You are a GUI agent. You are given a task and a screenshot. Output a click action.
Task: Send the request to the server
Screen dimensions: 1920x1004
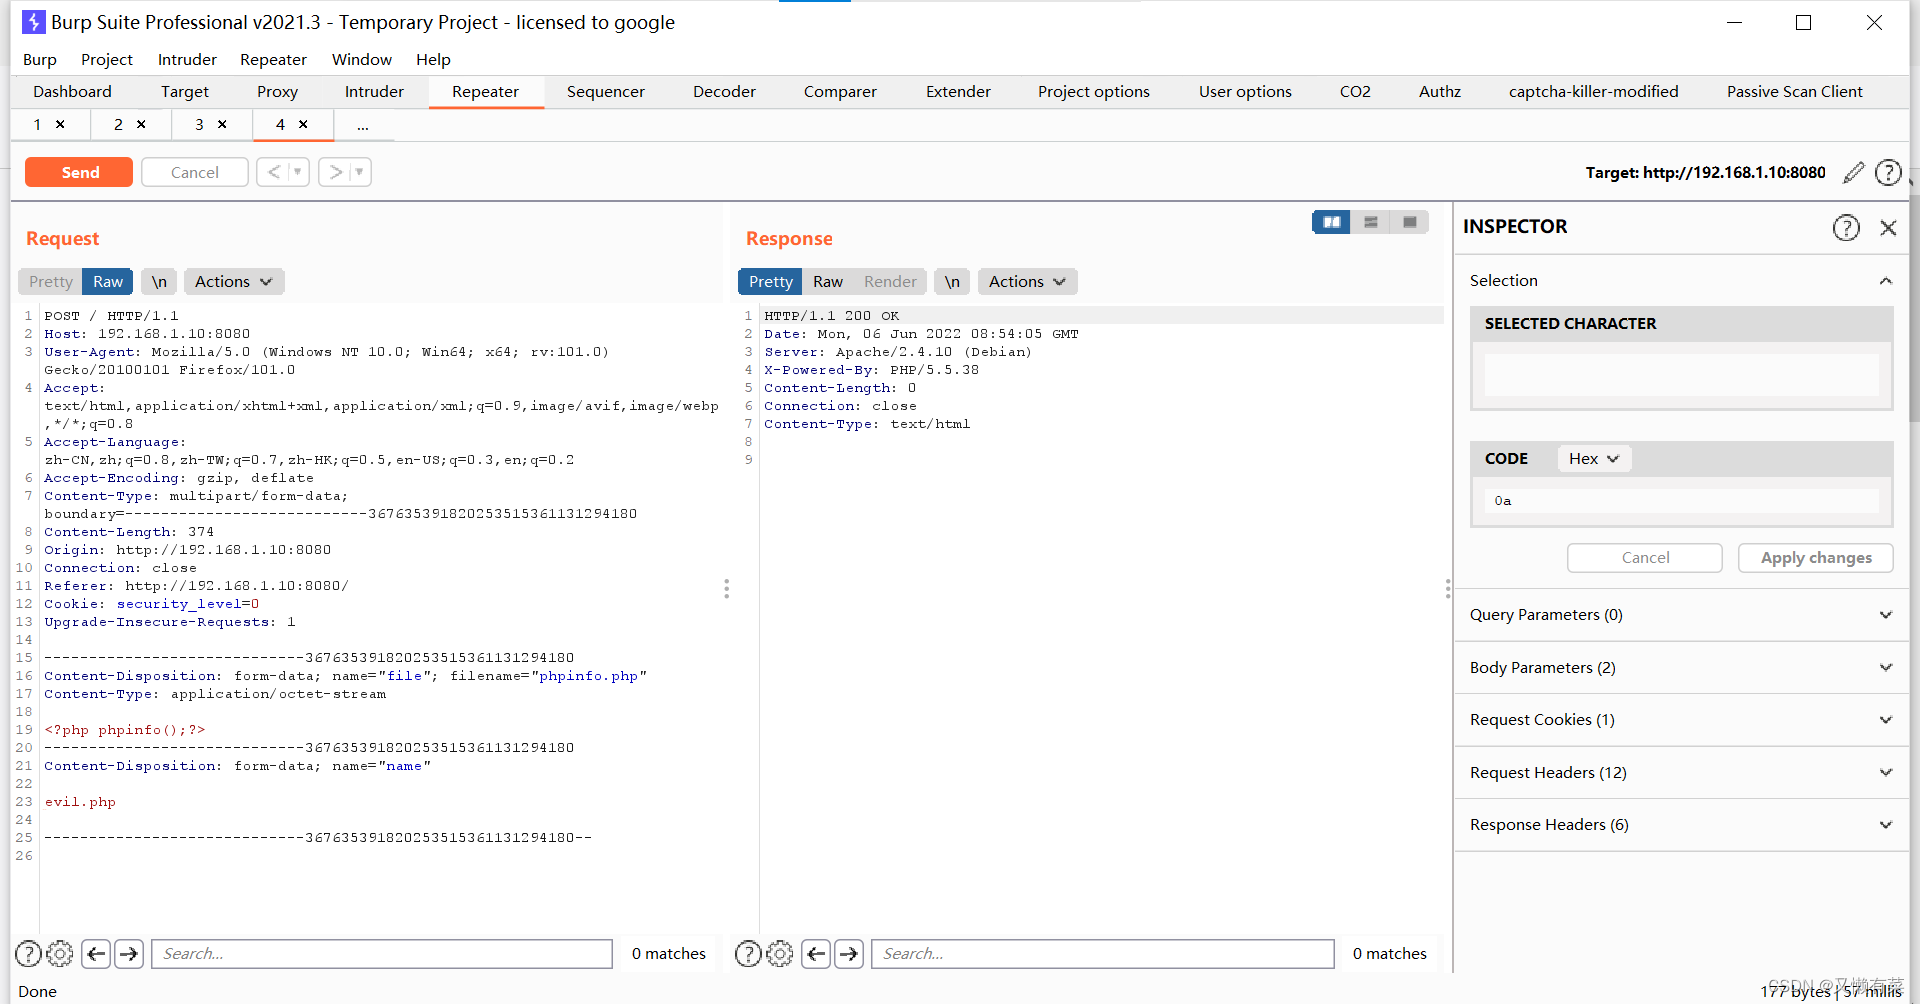coord(78,171)
